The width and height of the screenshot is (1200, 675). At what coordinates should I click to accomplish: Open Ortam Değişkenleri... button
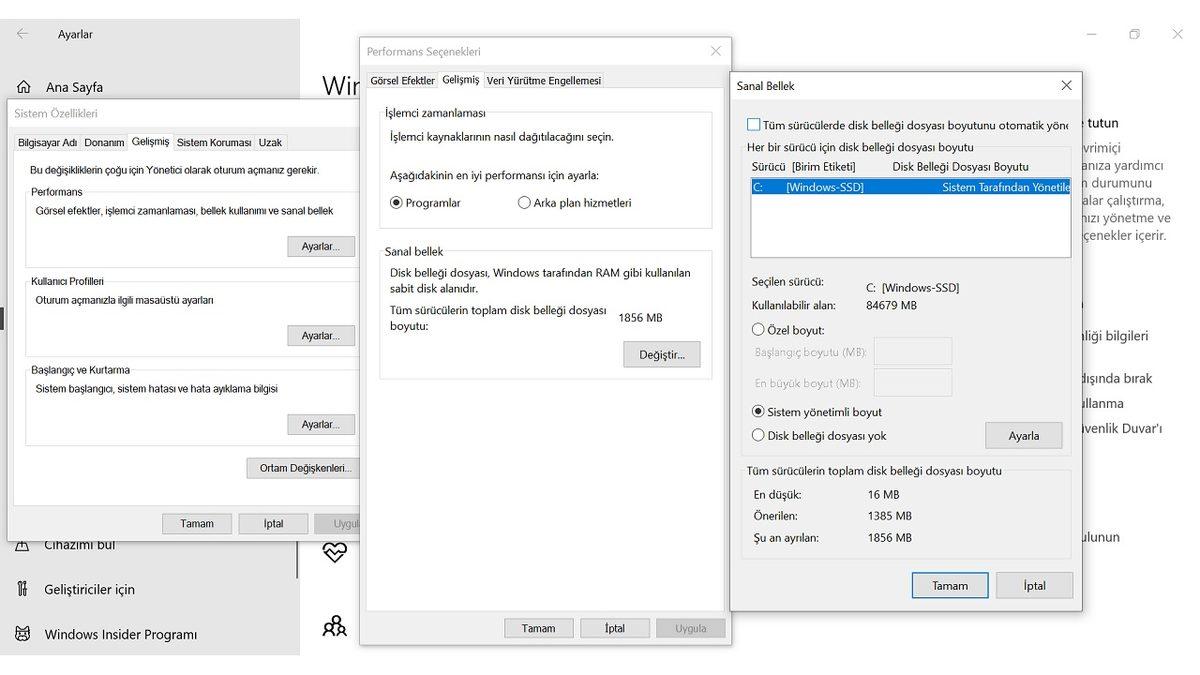(304, 468)
